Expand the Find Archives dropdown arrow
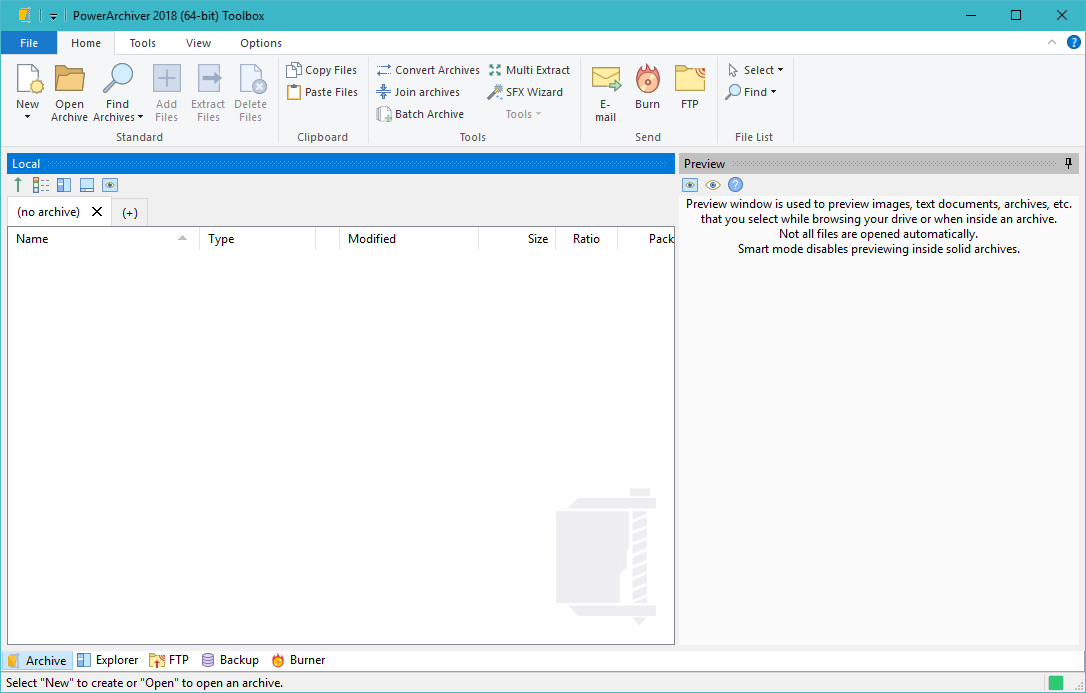1086x693 pixels. point(141,117)
